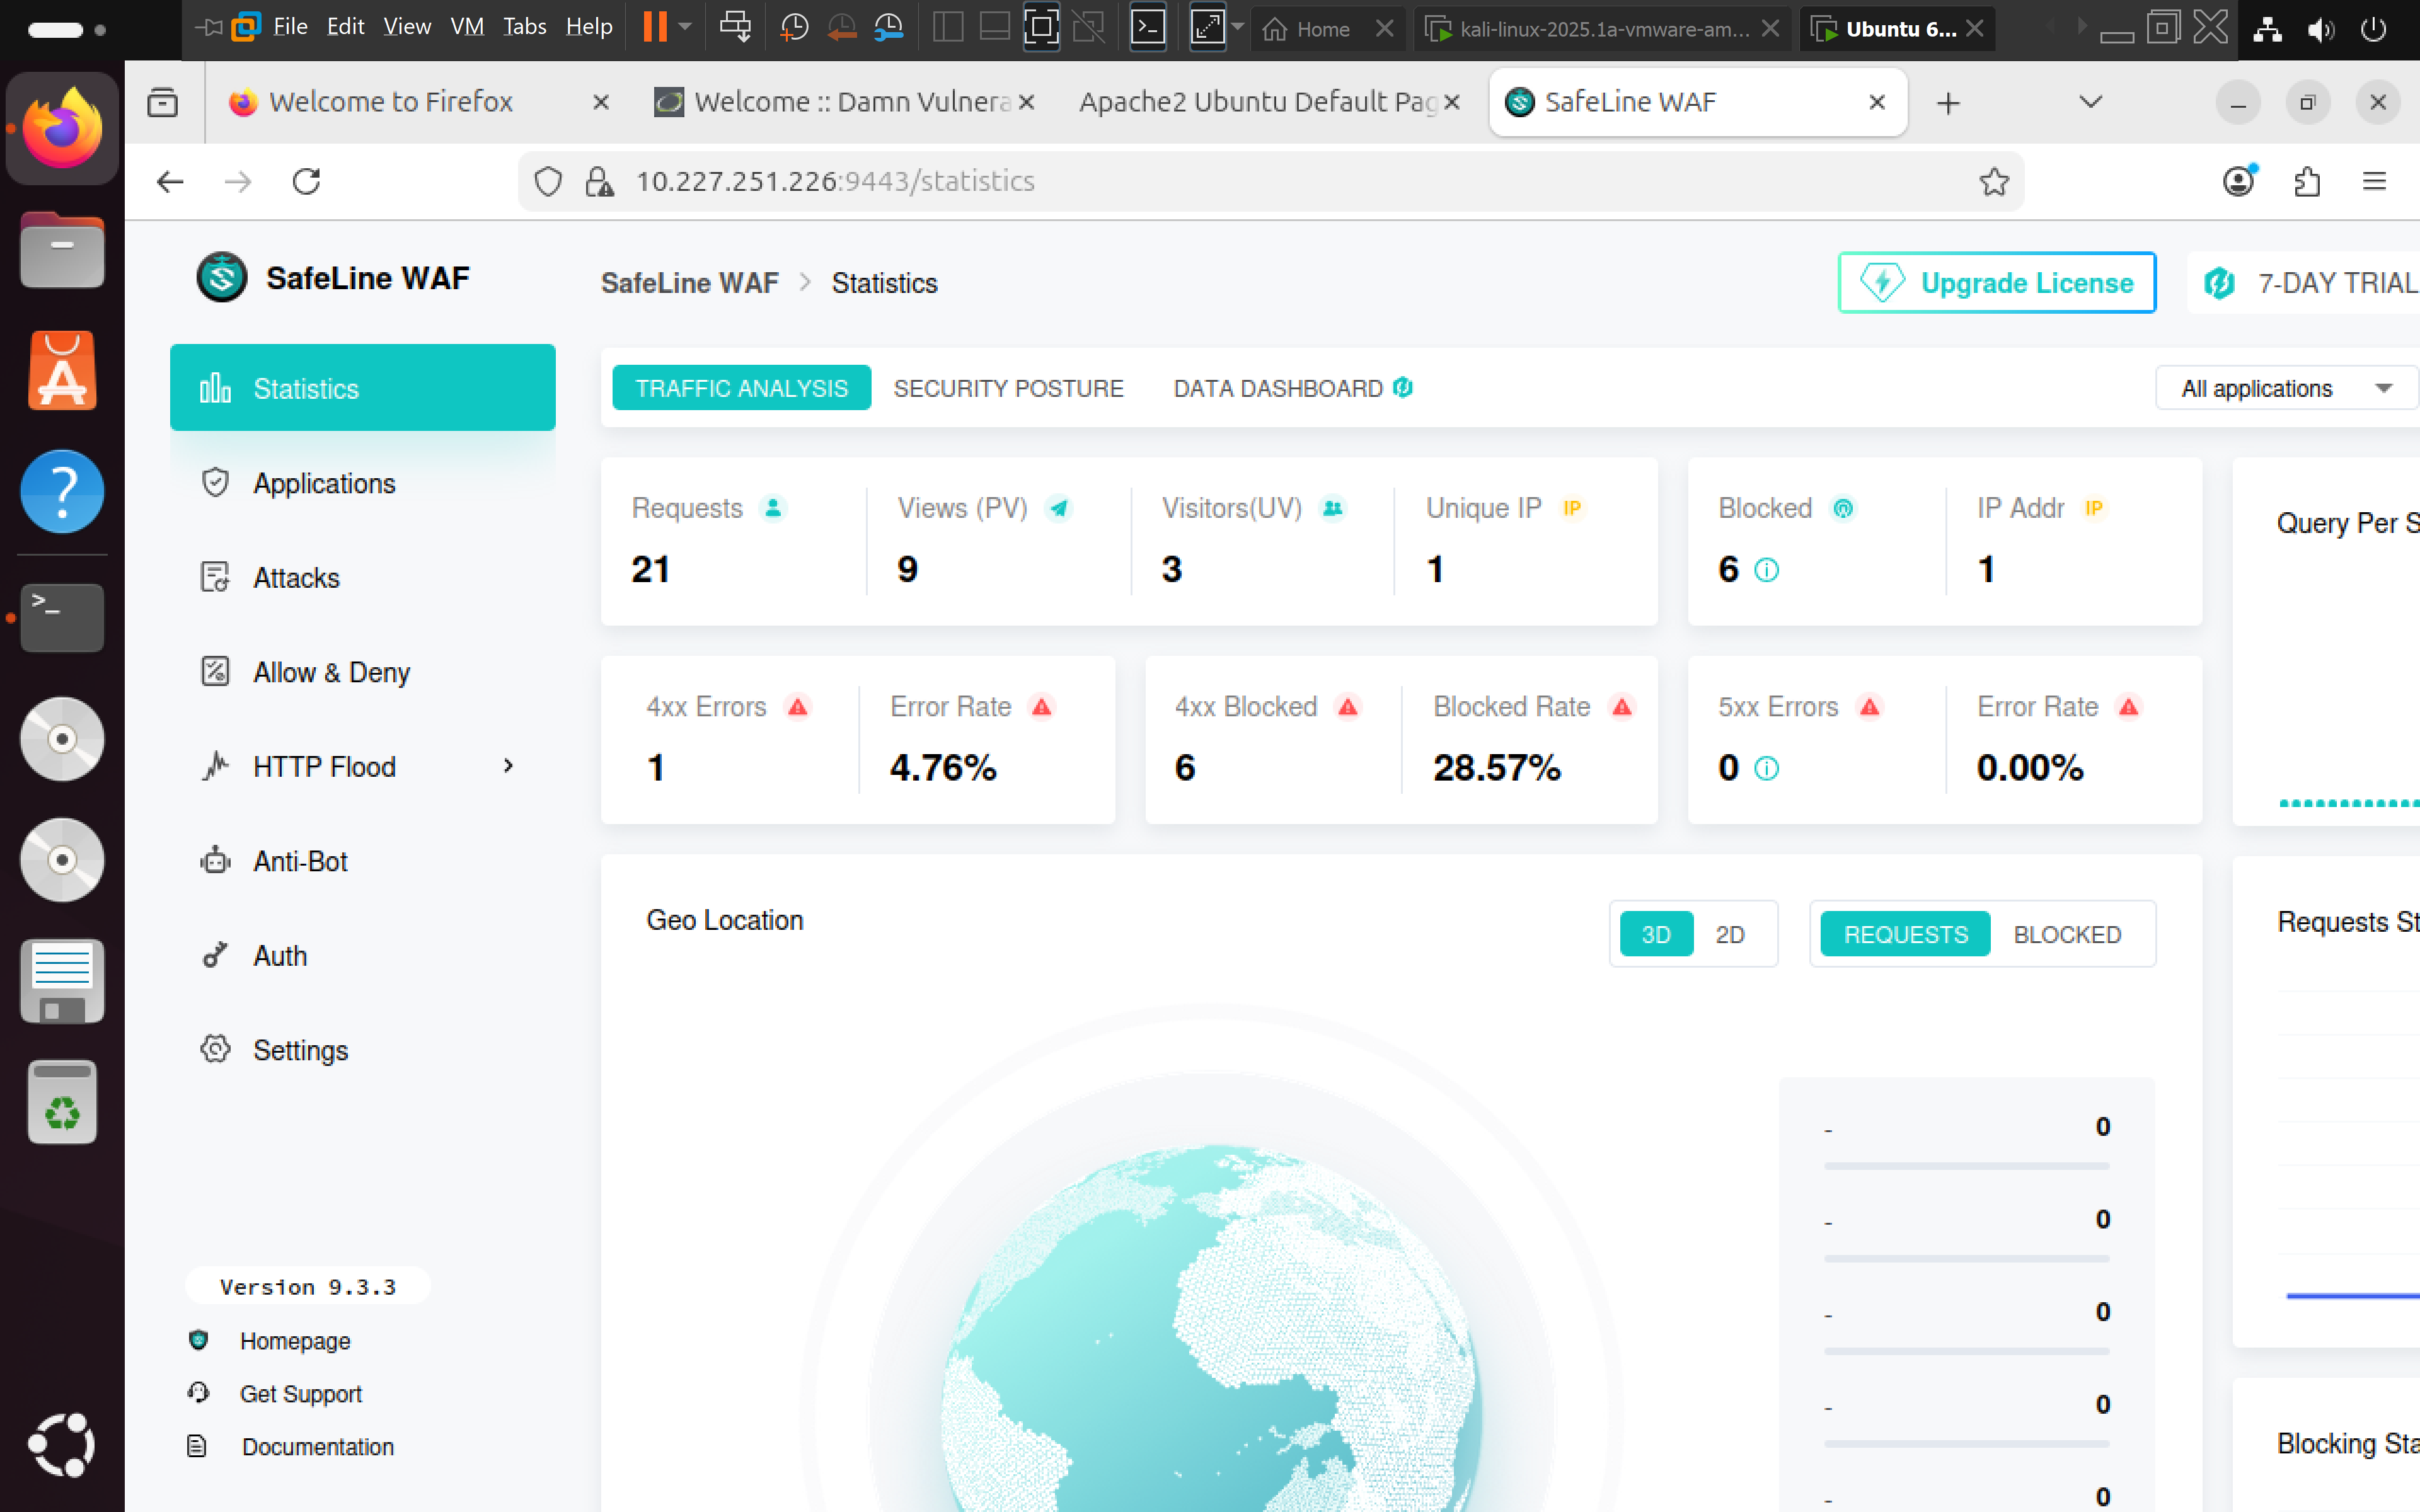Switch to the SECURITY POSTURE tab
Viewport: 2420px width, 1512px height.
[1009, 388]
